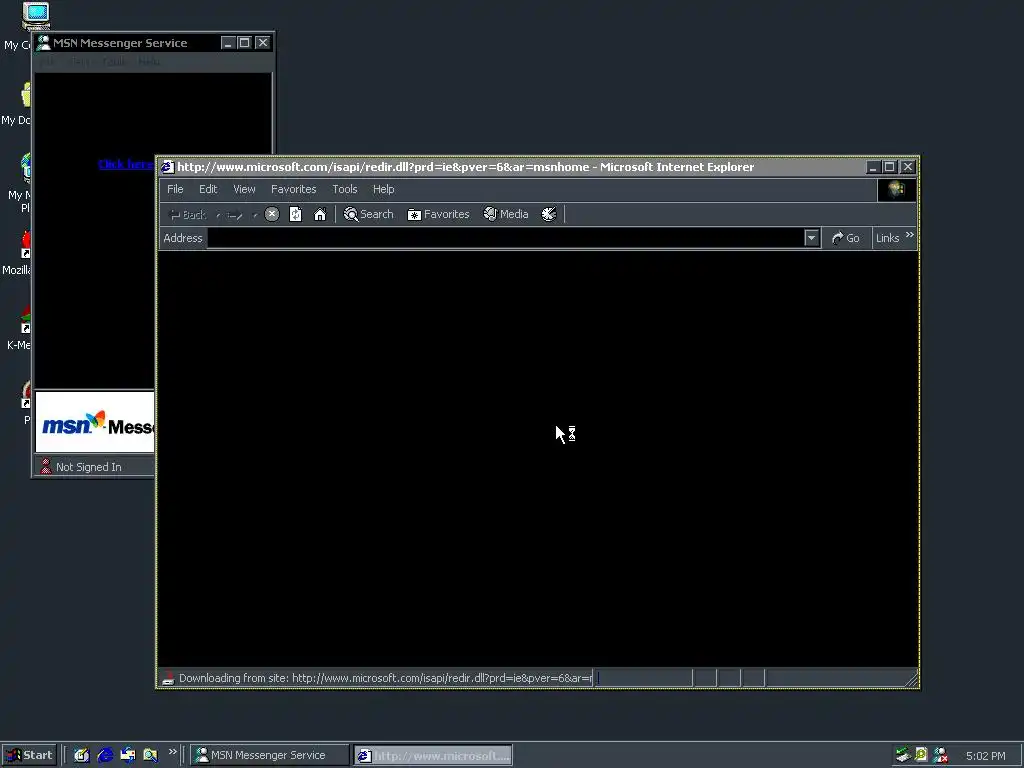The width and height of the screenshot is (1024, 768).
Task: Click the network connection tray icon
Action: pyautogui.click(x=903, y=755)
